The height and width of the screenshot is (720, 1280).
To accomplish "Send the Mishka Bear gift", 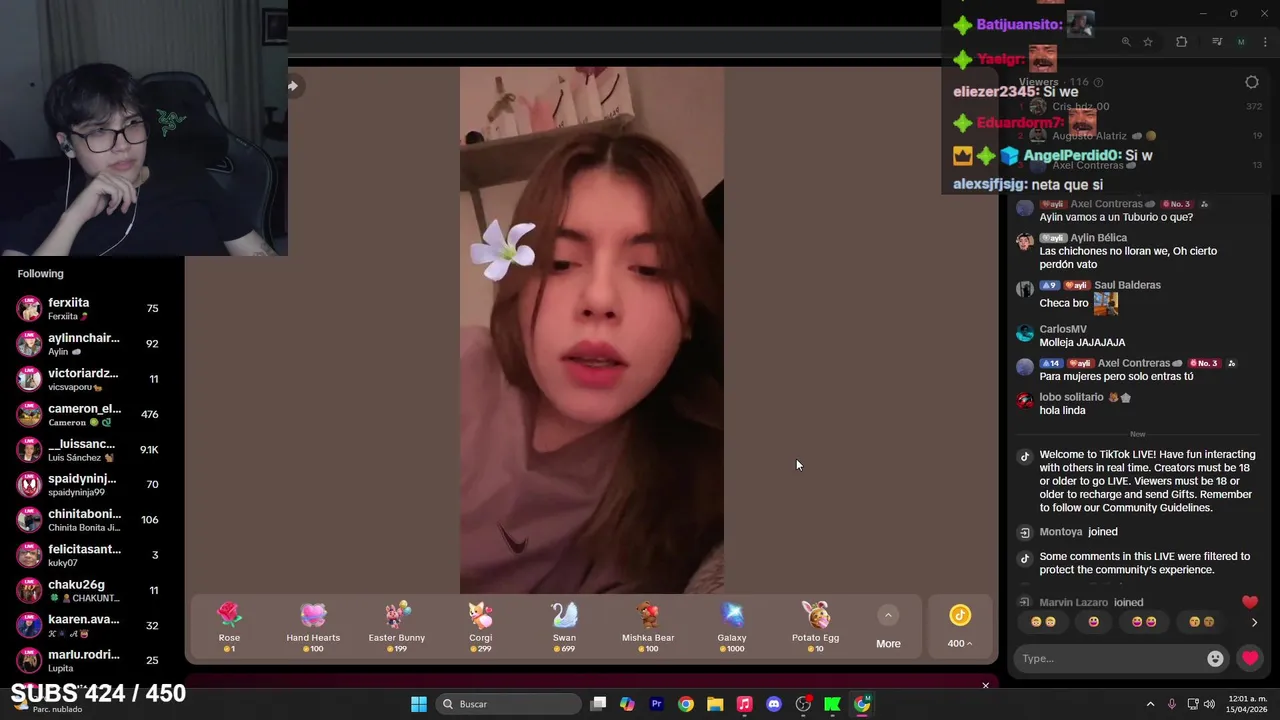I will (x=648, y=627).
